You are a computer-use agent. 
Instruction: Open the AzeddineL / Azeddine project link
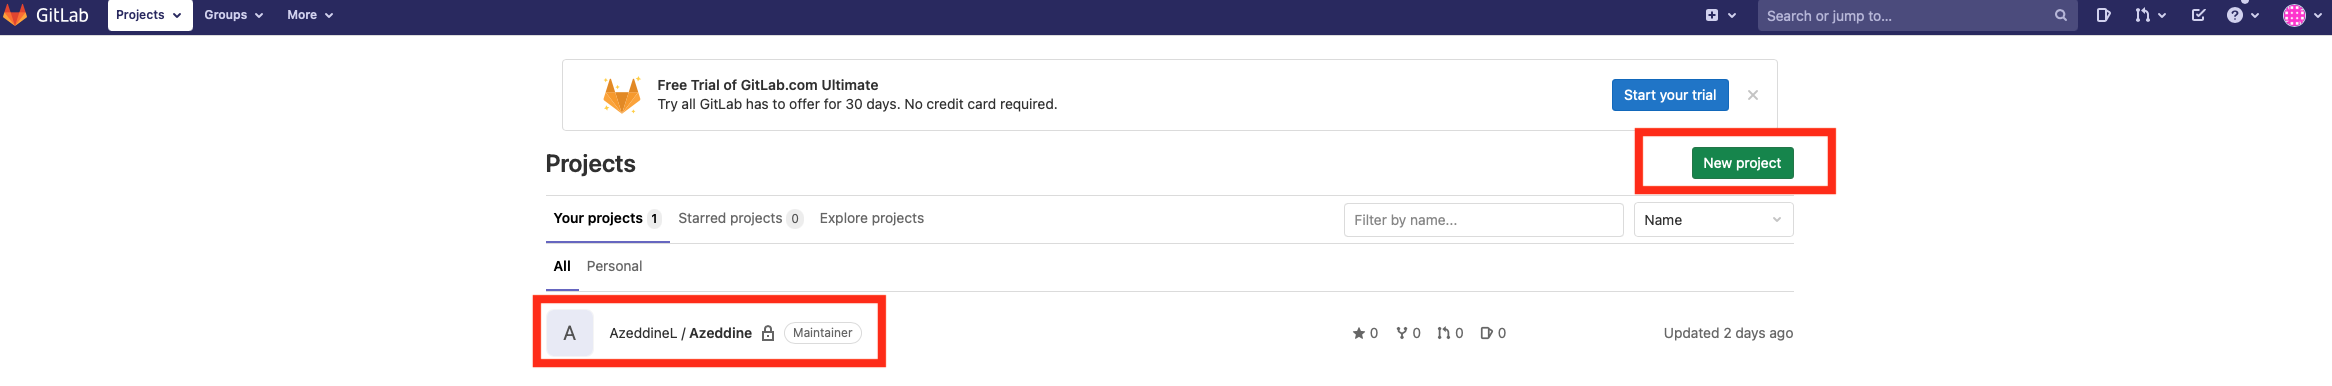680,333
